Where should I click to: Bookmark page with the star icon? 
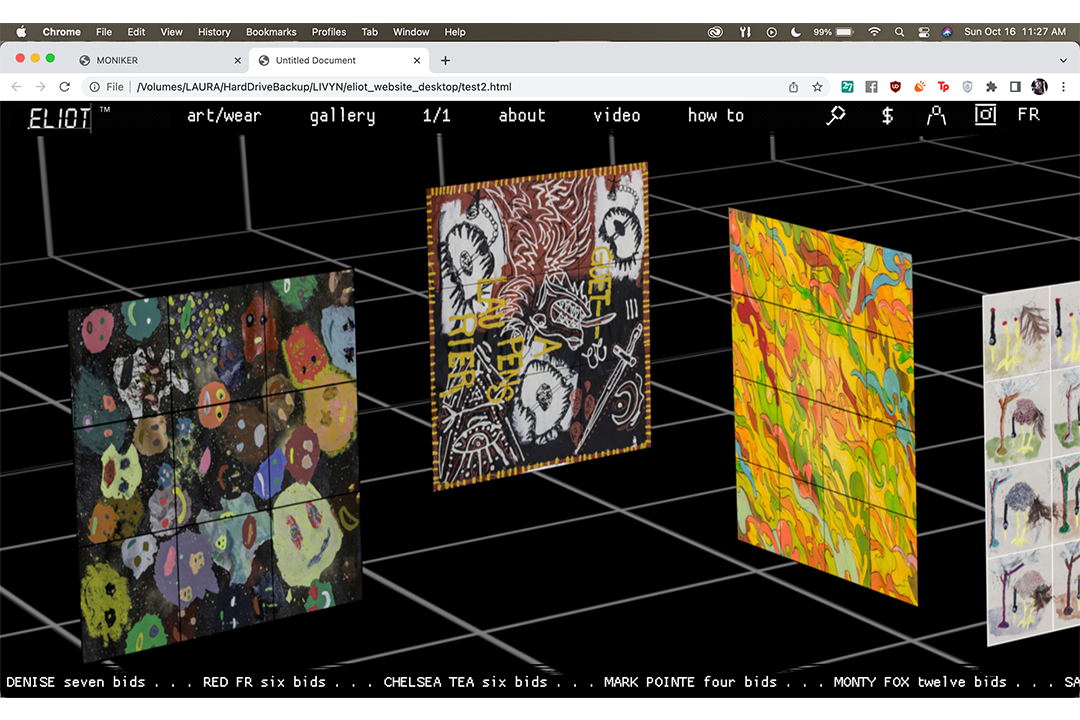(817, 87)
